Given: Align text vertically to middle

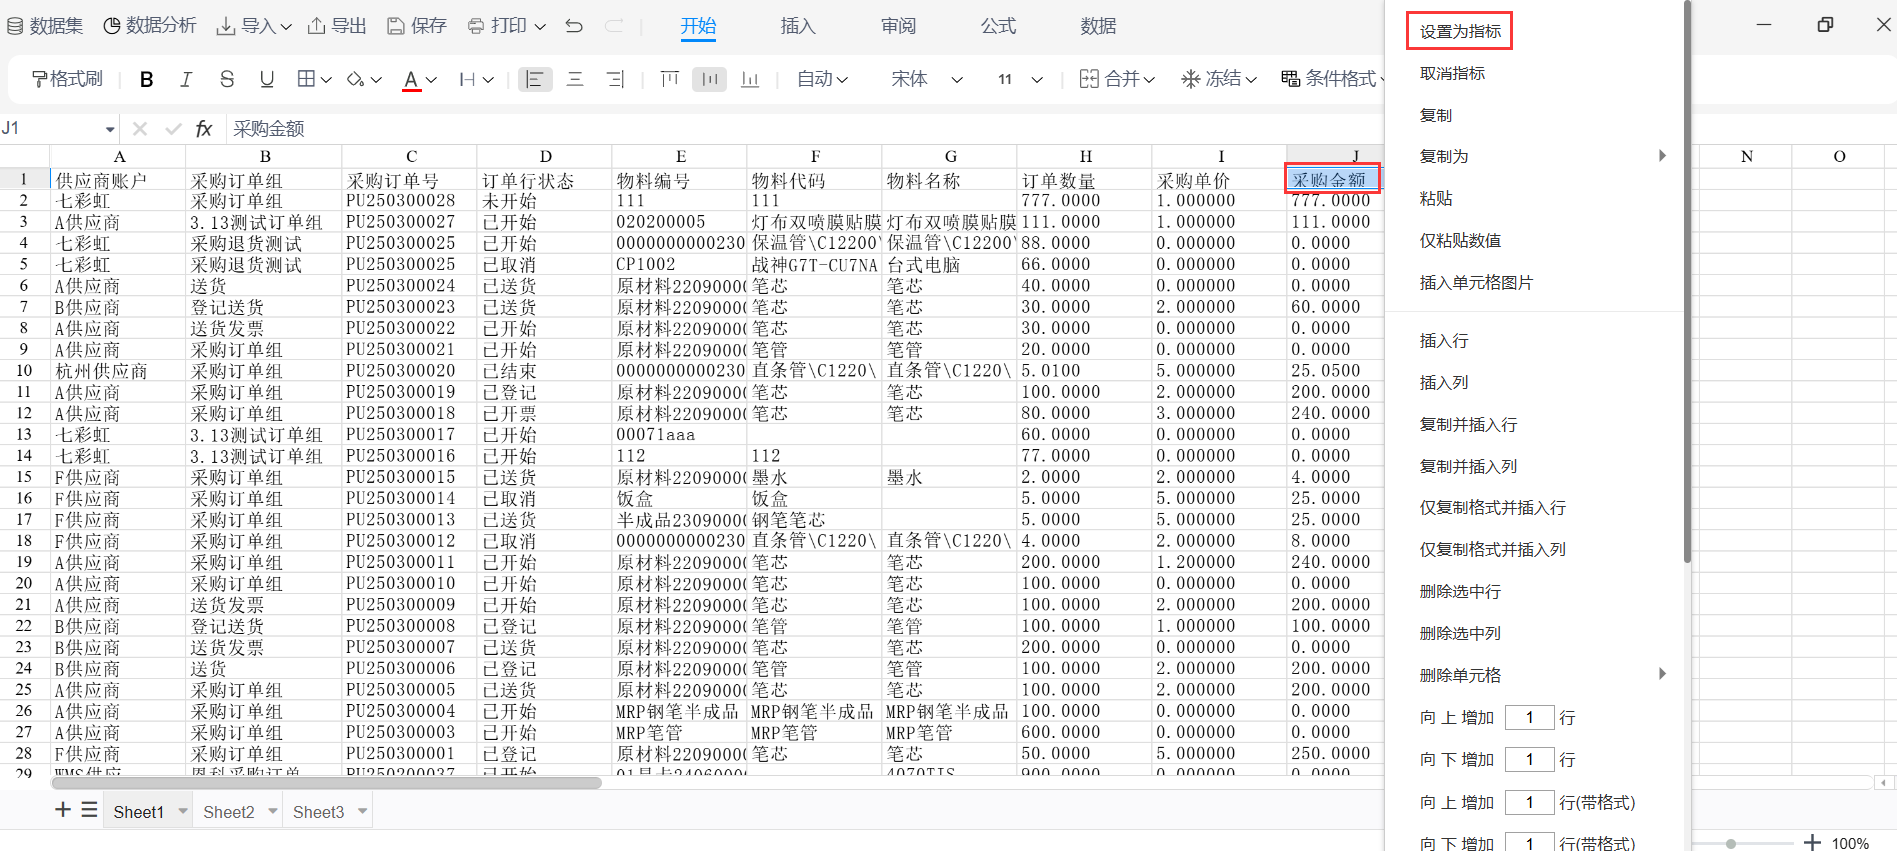Looking at the screenshot, I should [x=710, y=79].
